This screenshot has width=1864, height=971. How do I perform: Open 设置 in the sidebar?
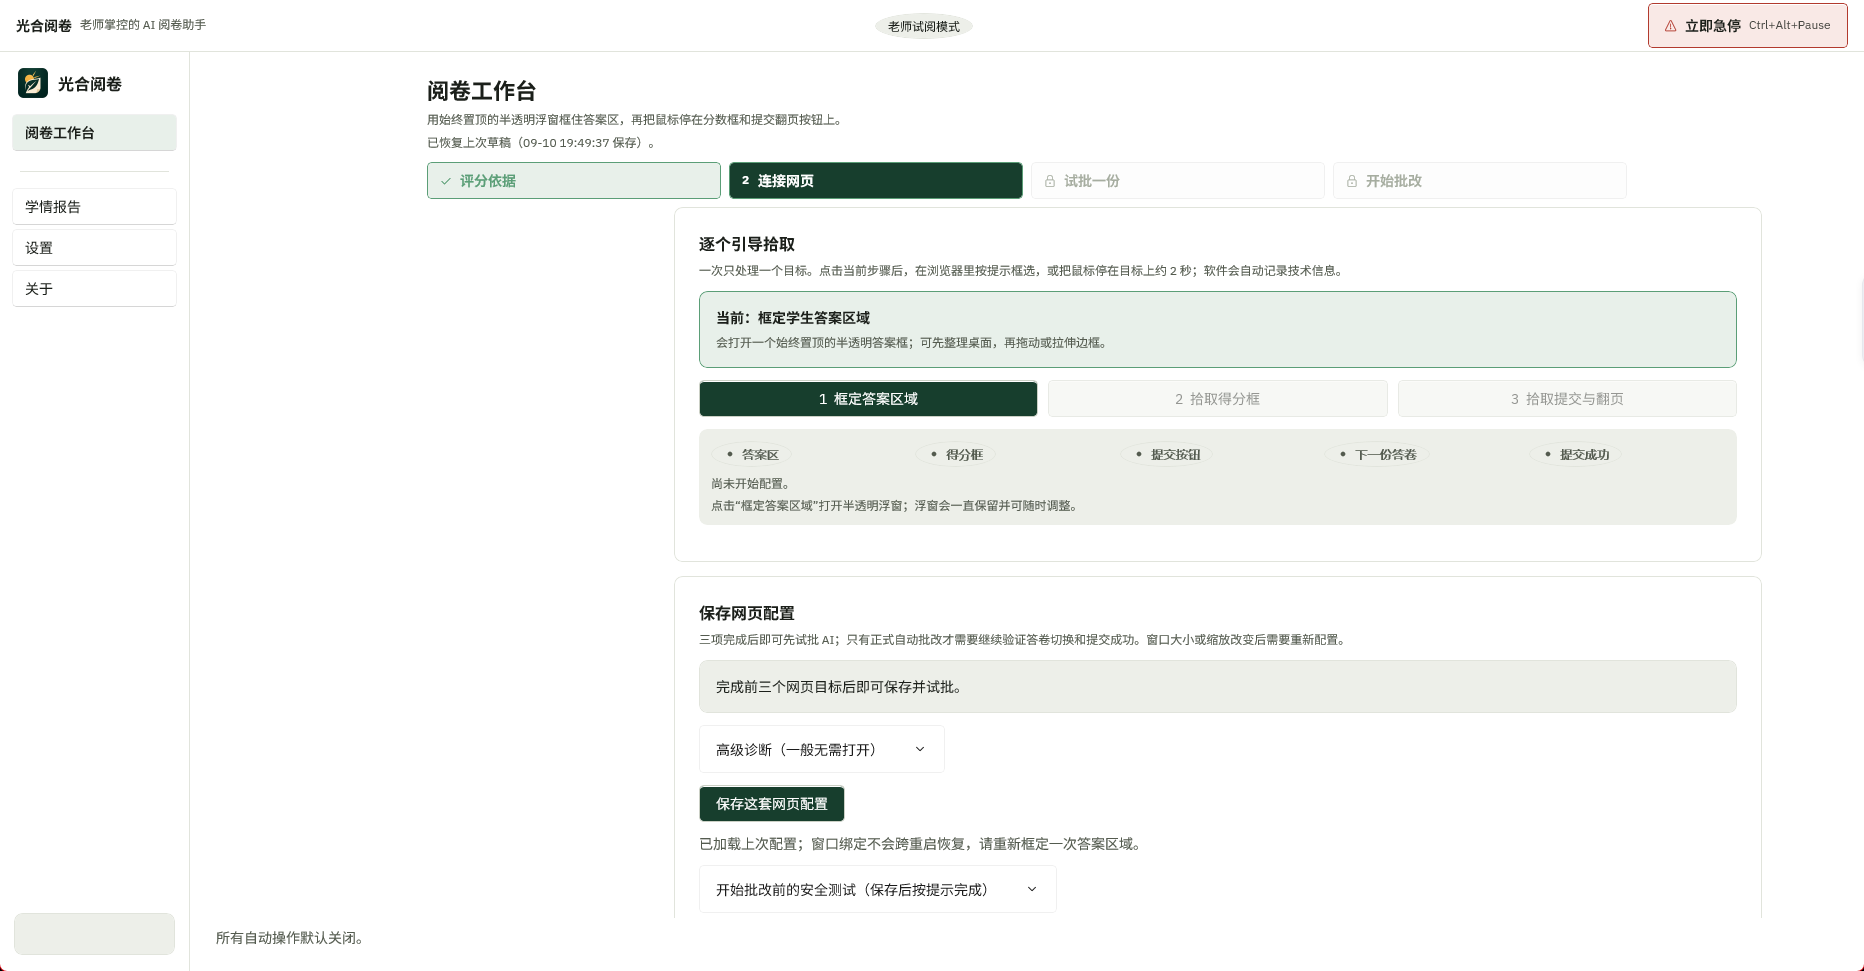pyautogui.click(x=94, y=248)
